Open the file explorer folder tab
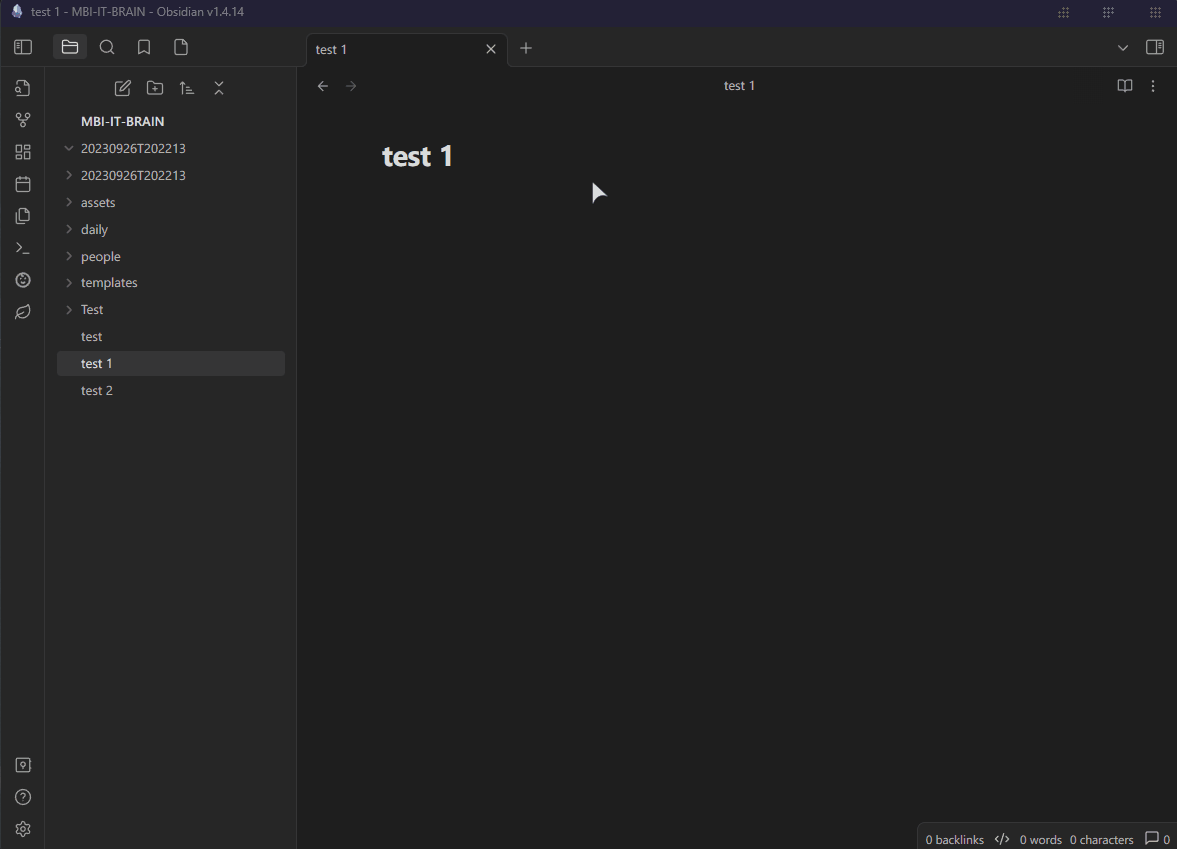Image resolution: width=1177 pixels, height=849 pixels. [x=70, y=47]
